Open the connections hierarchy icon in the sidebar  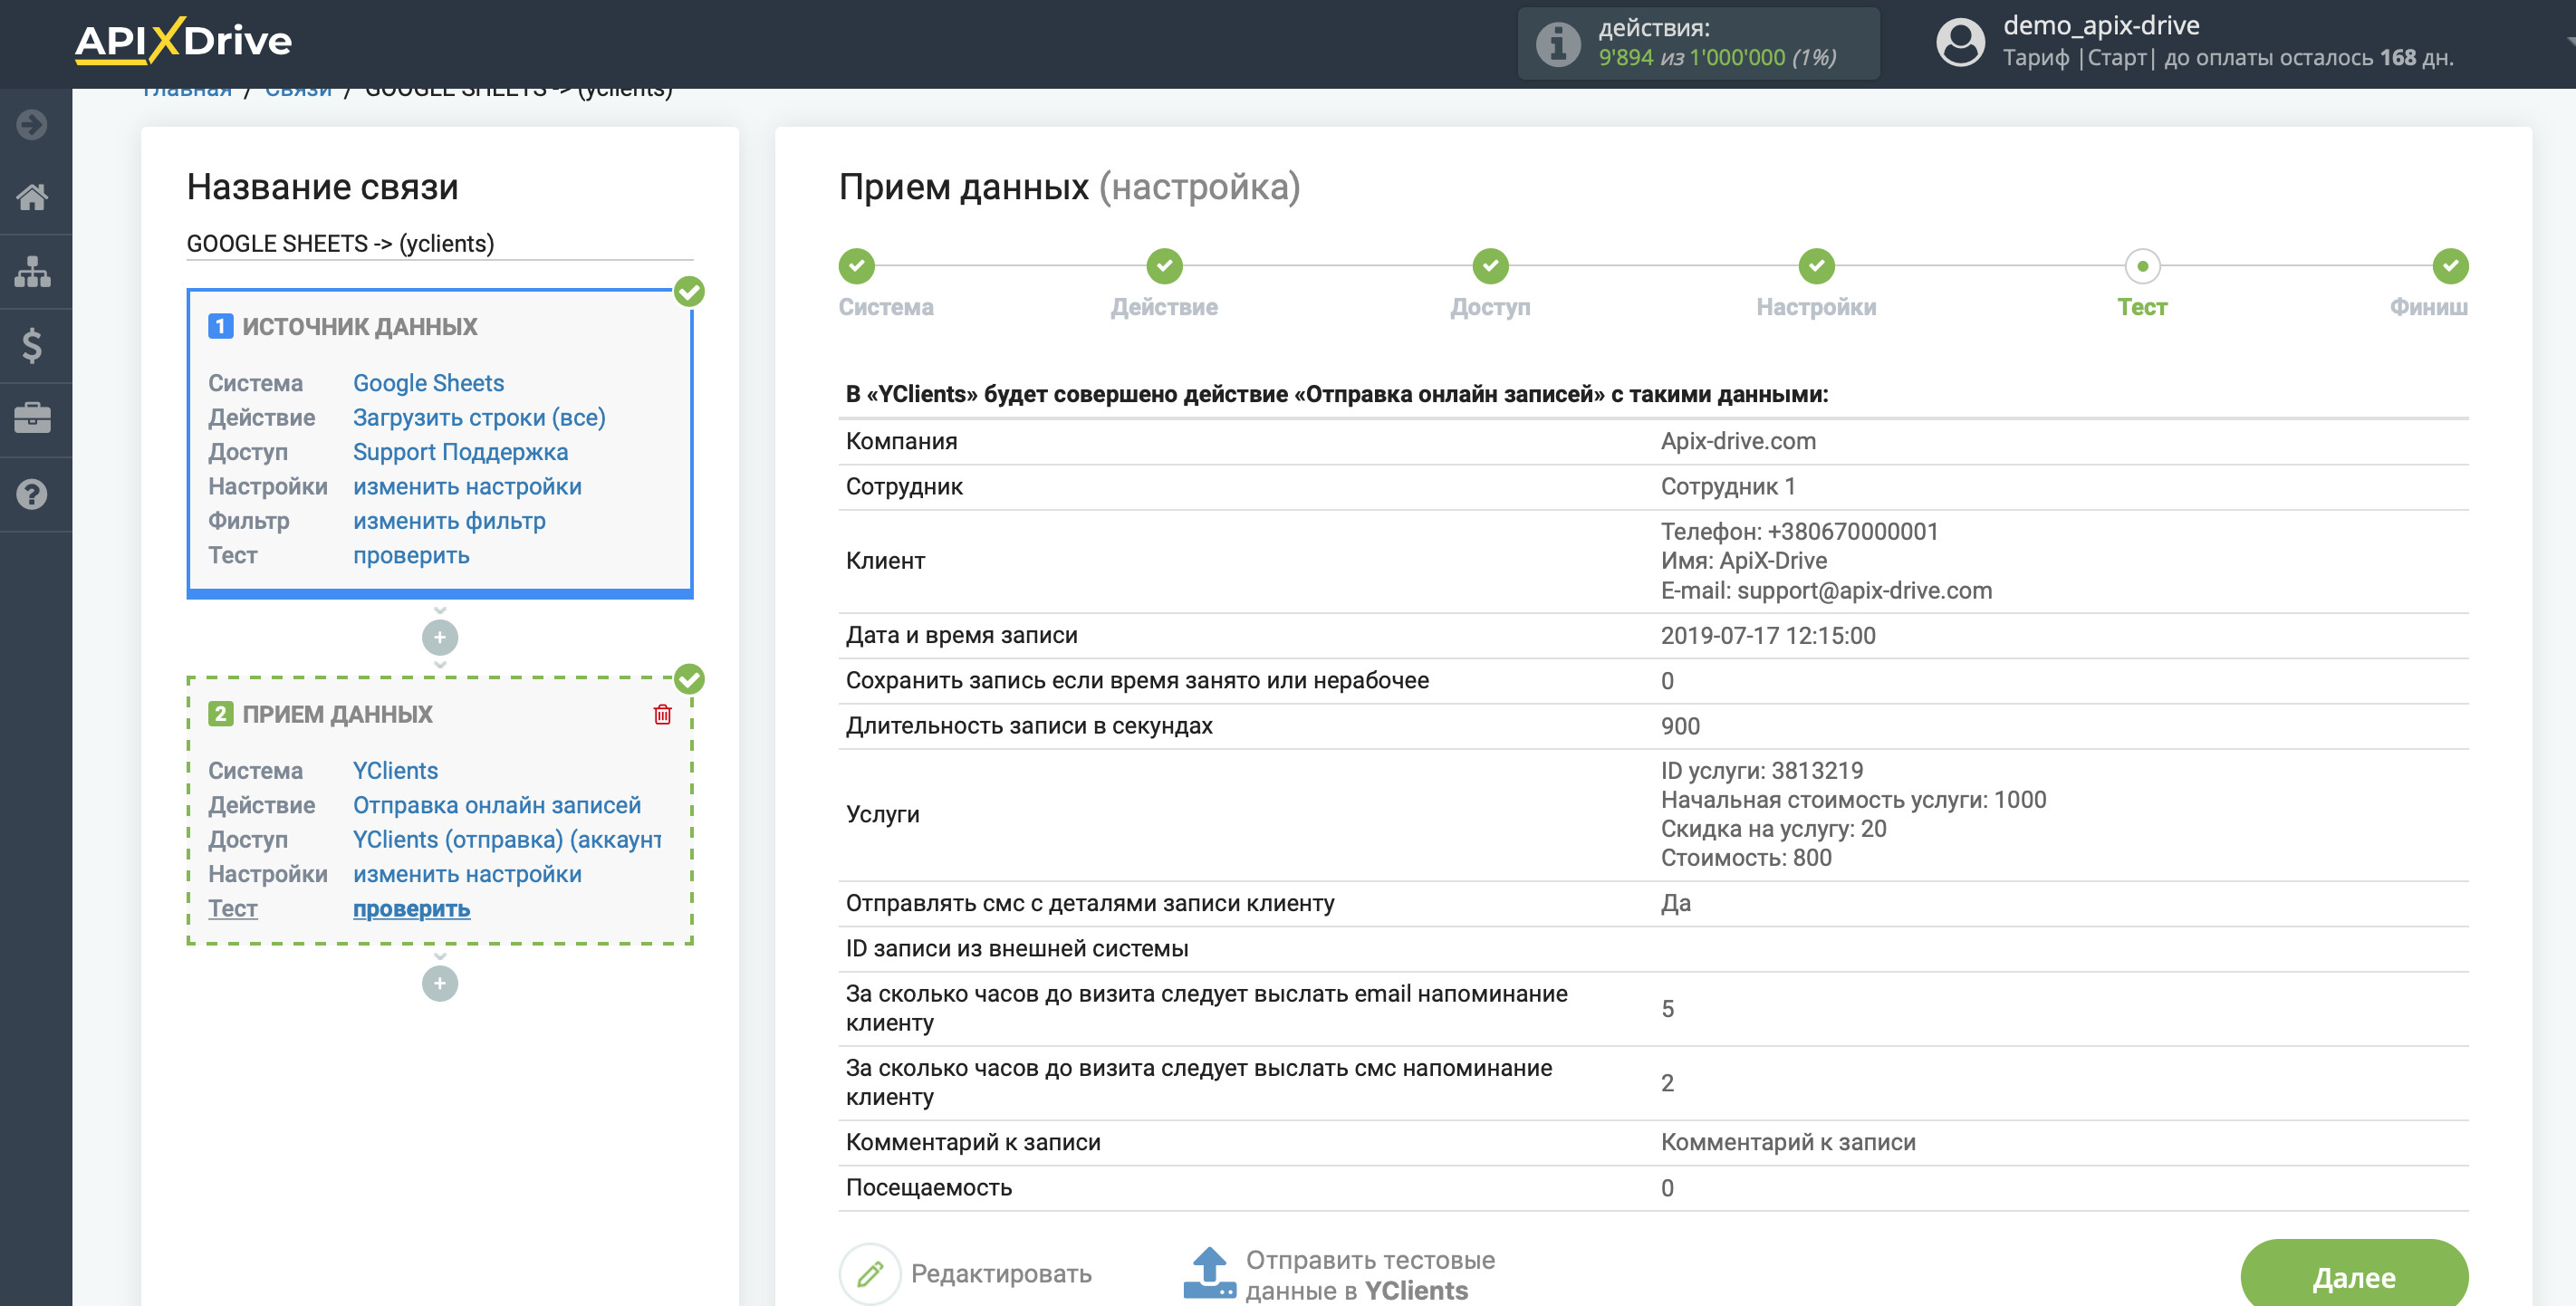pos(32,271)
